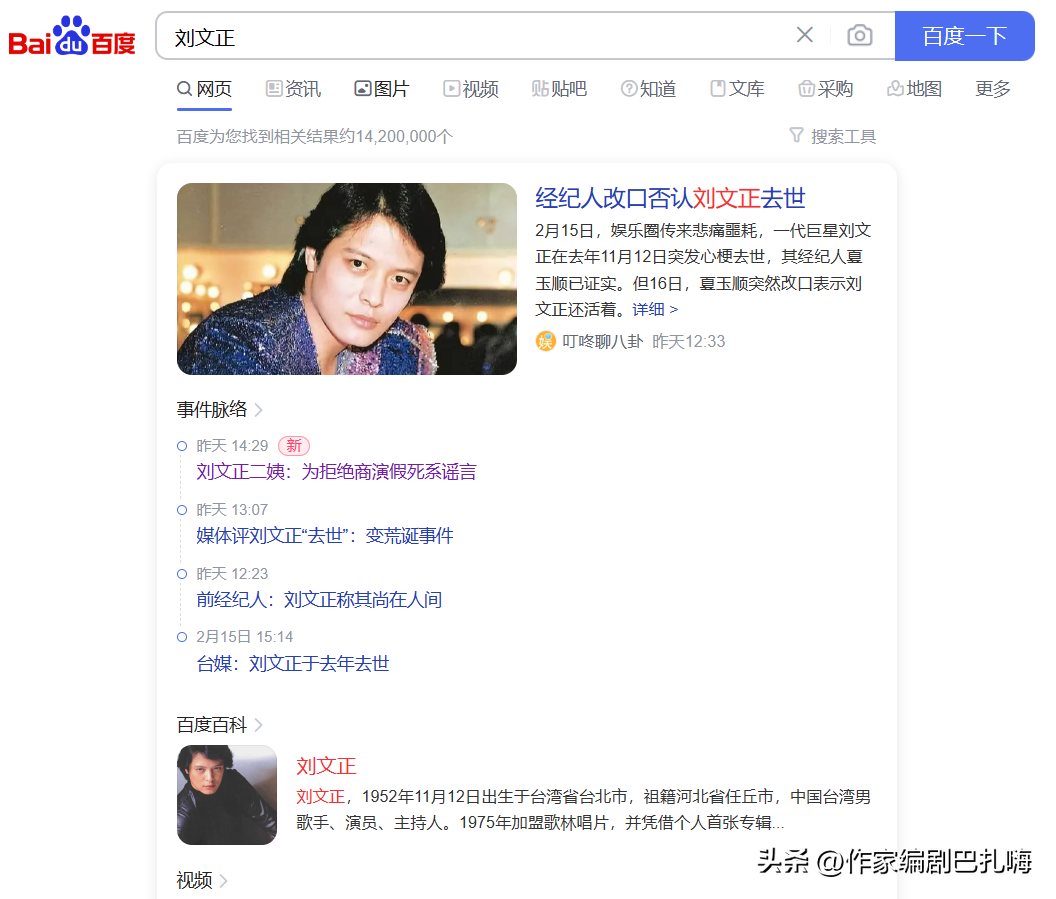The width and height of the screenshot is (1056, 899).
Task: Clear the search box with the X icon
Action: click(805, 35)
